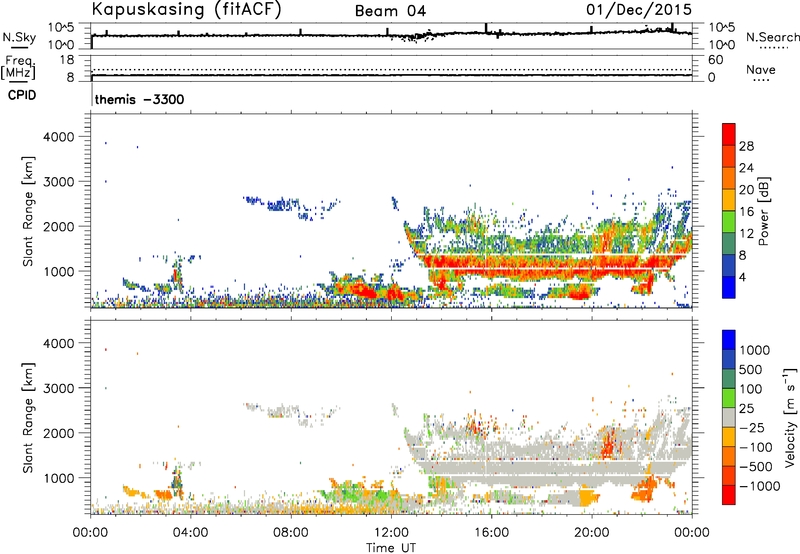800x554 pixels.
Task: Select the 20:00 time tick label
Action: pyautogui.click(x=592, y=533)
